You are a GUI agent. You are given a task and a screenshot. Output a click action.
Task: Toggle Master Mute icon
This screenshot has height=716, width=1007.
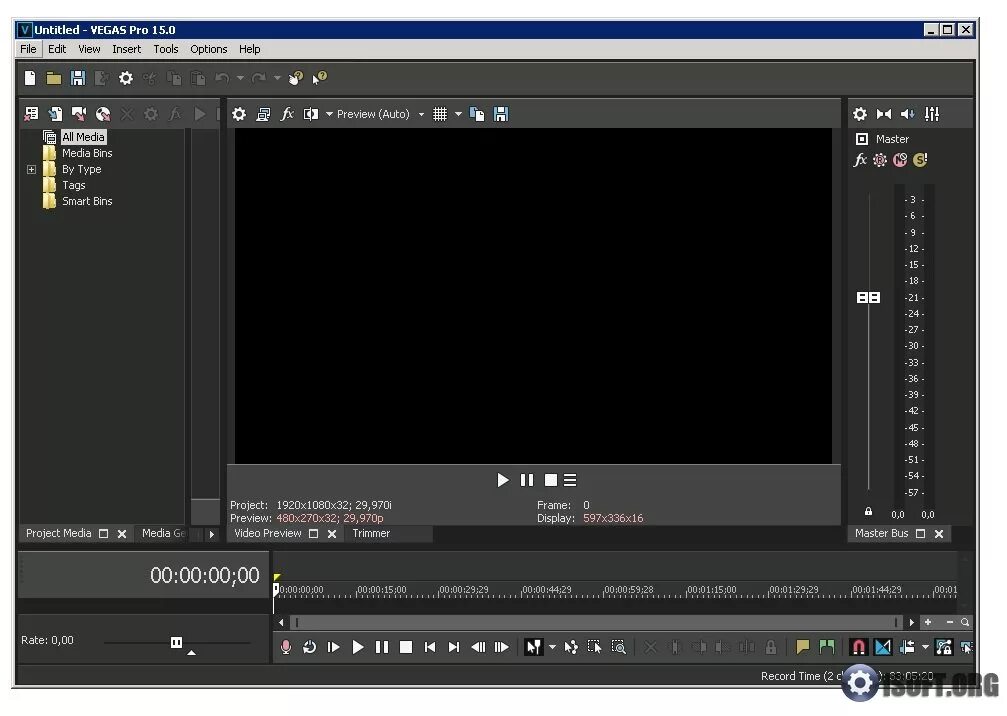(900, 160)
